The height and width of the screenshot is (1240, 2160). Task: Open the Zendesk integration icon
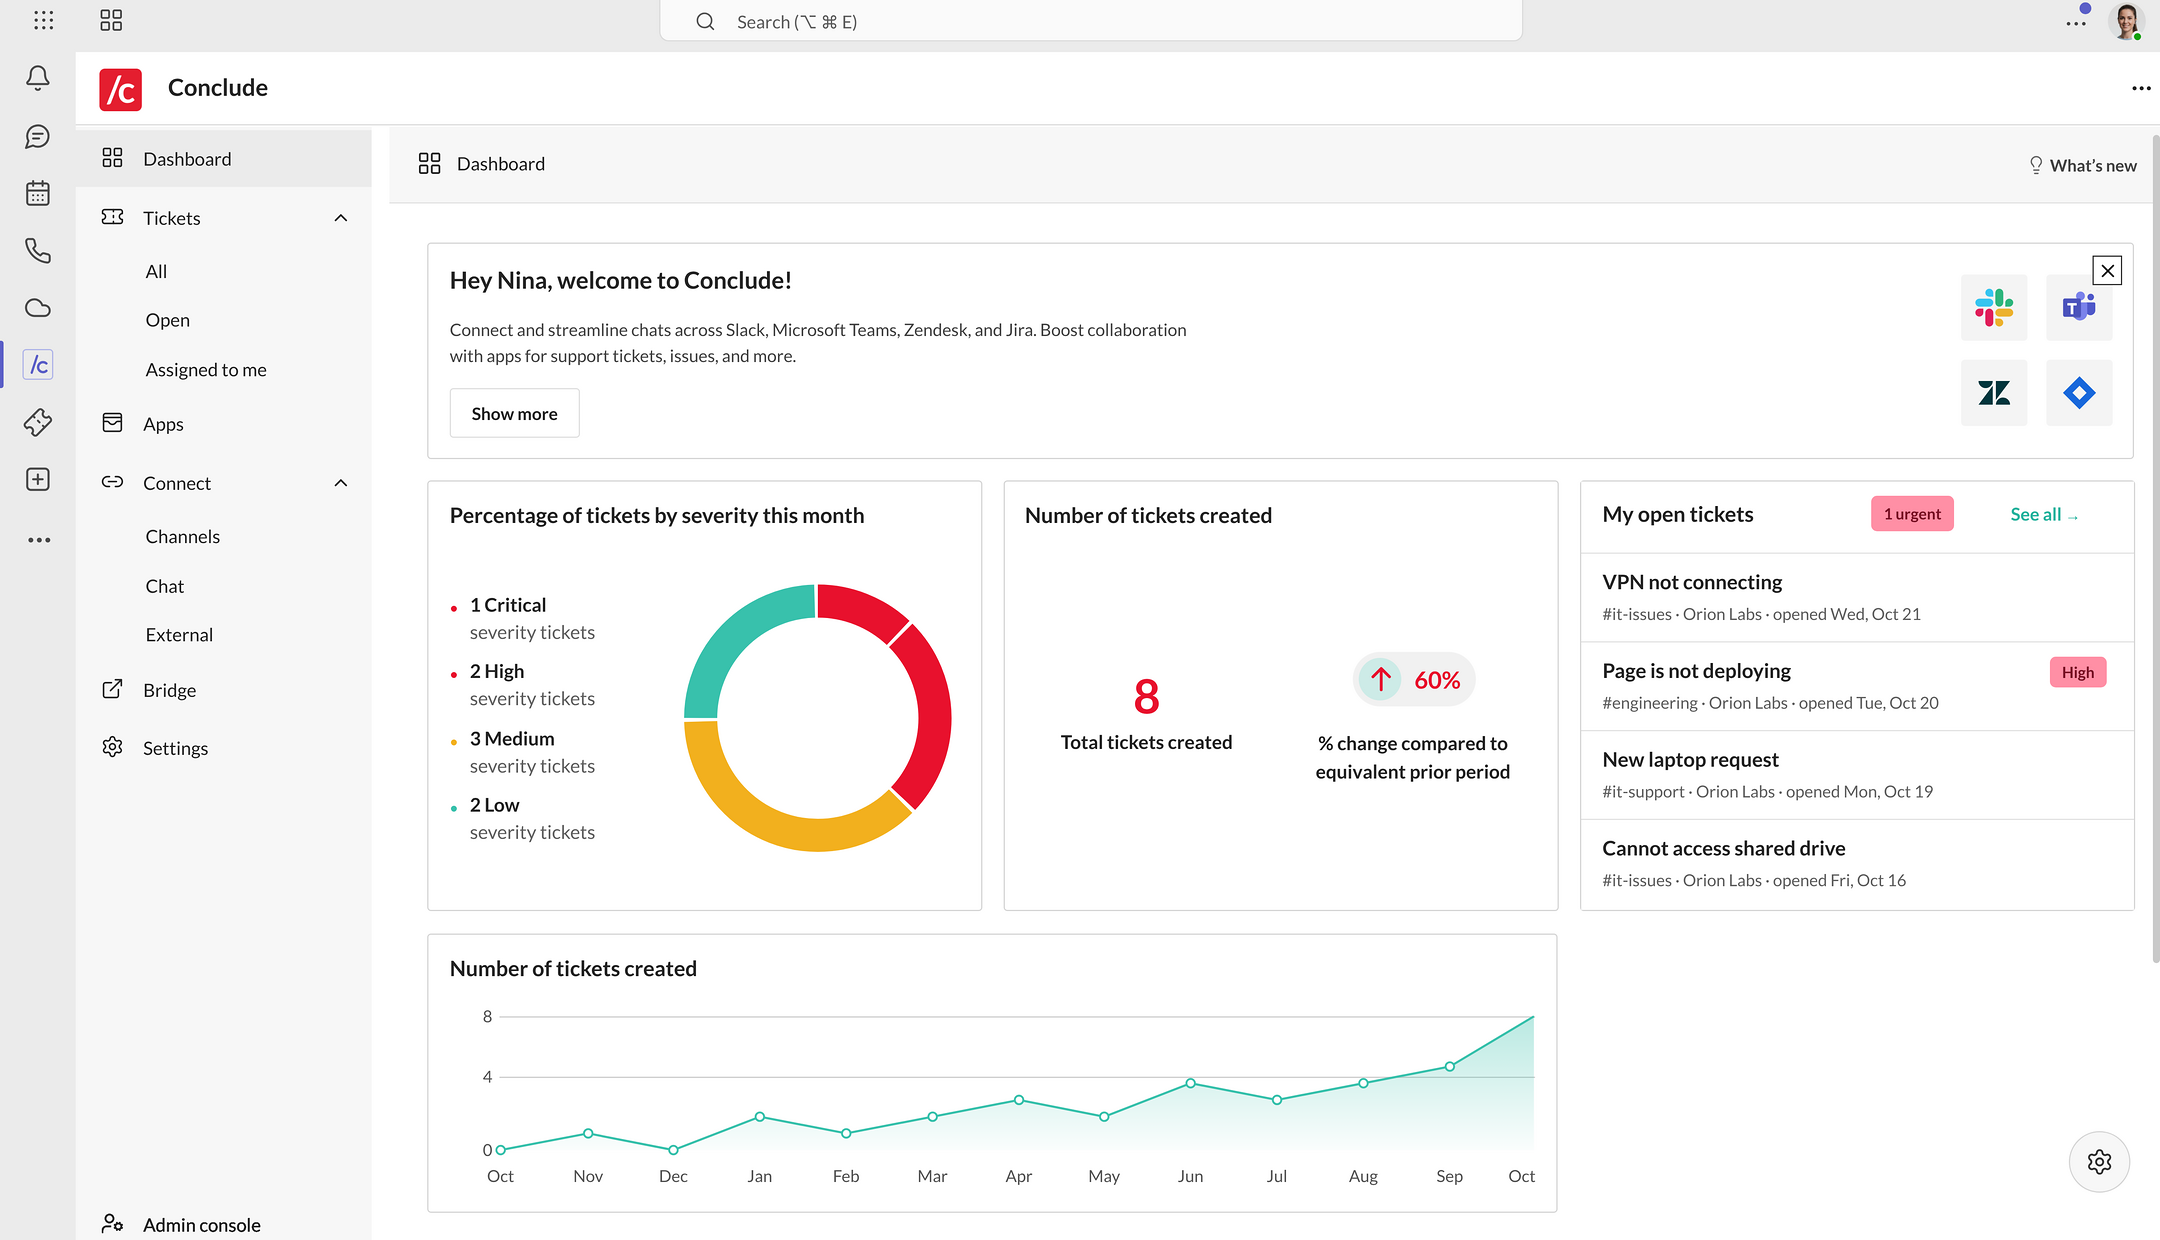[x=1994, y=393]
